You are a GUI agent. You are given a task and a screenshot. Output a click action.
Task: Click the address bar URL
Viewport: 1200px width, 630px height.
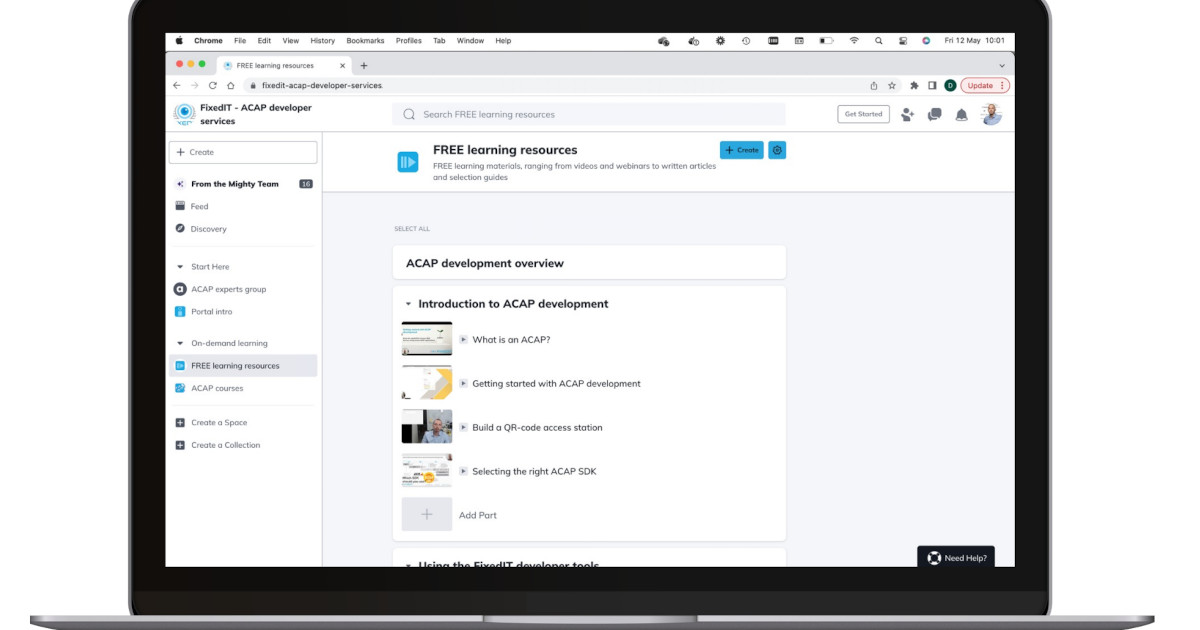(322, 86)
